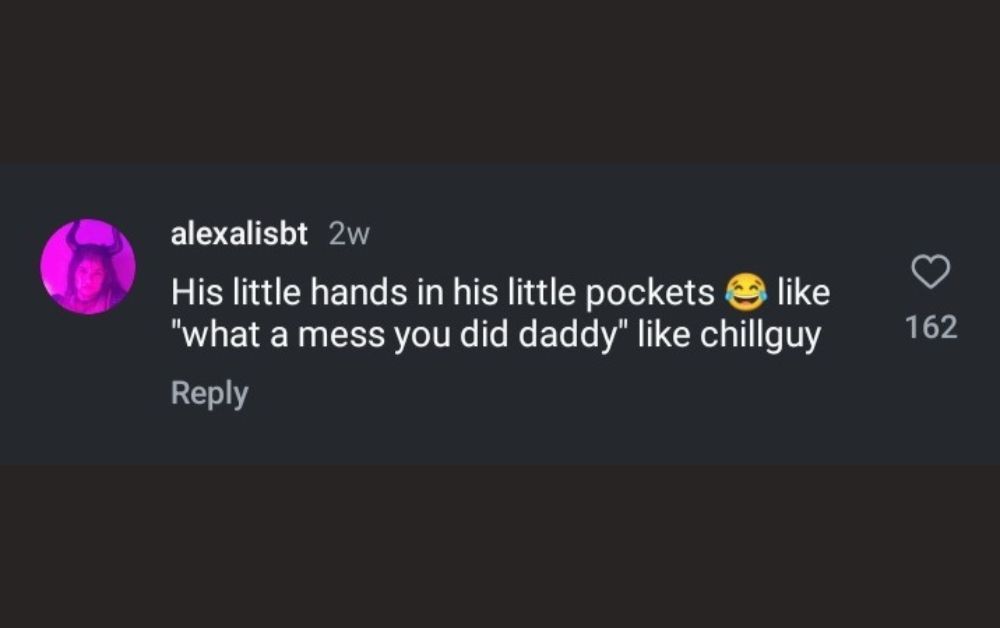View who liked via the 162 number
Screen dimensions: 1000x628
coord(931,327)
